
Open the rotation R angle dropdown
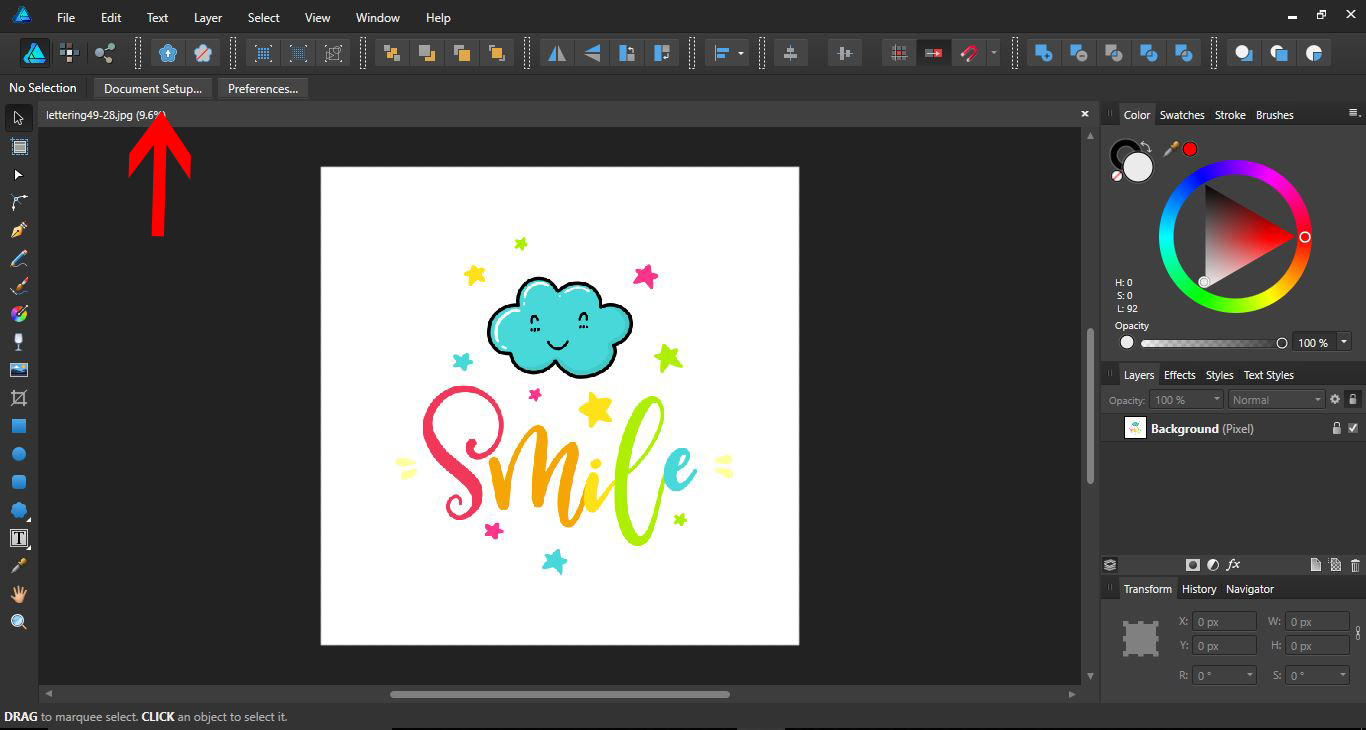click(1250, 675)
